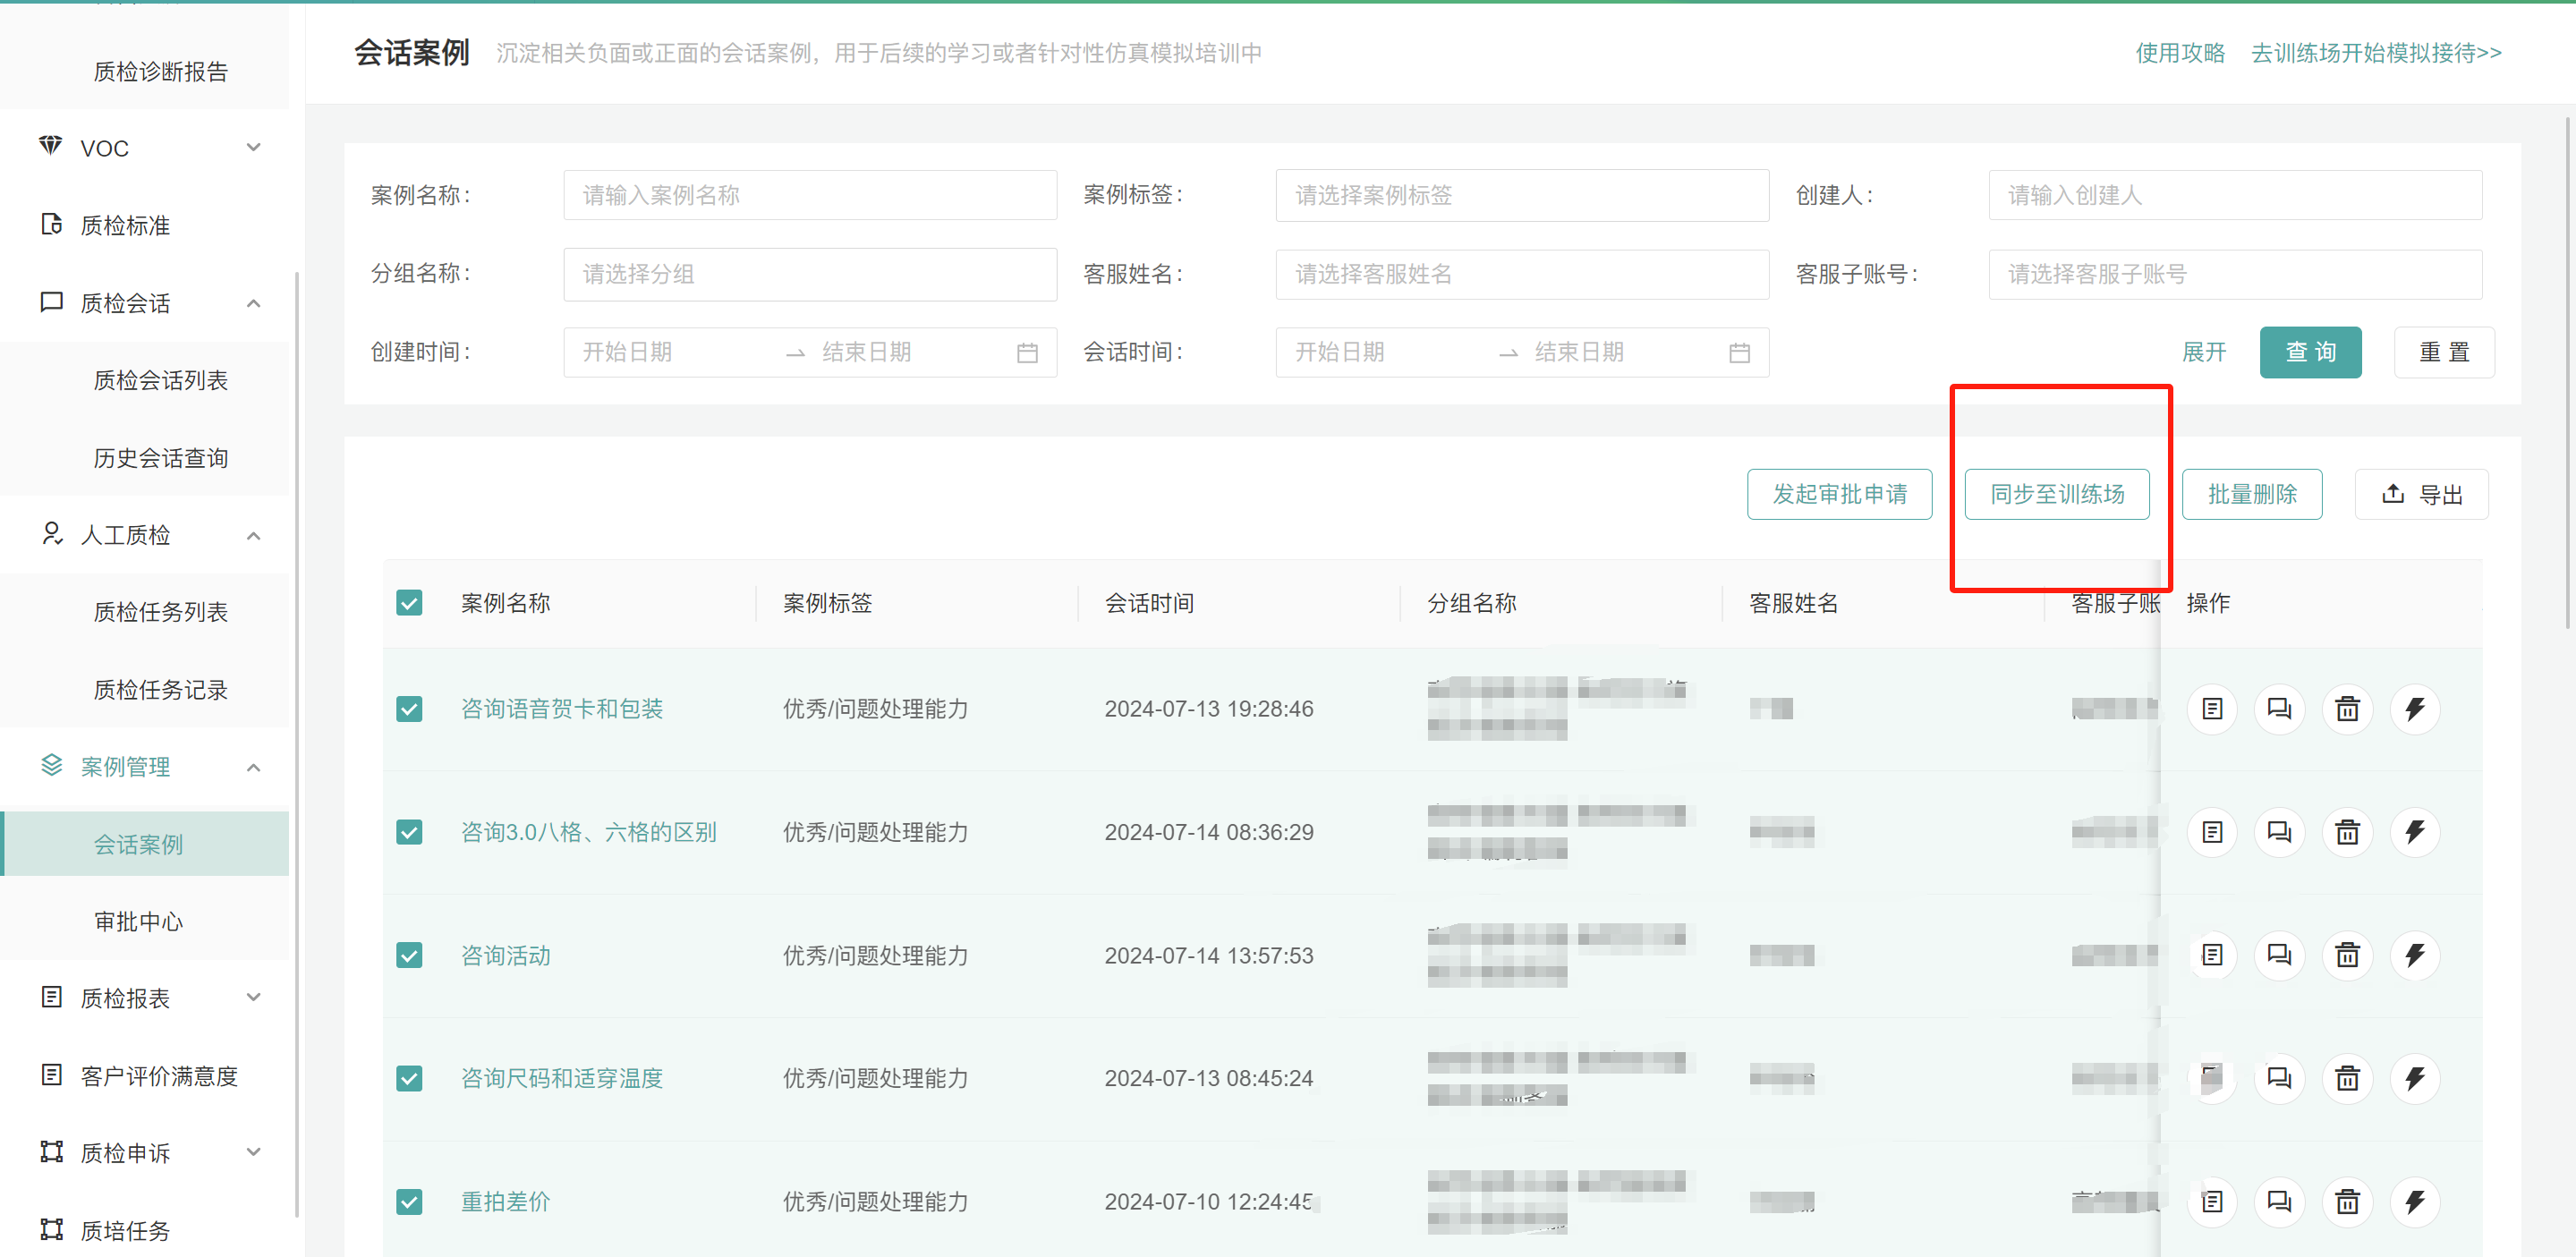The image size is (2576, 1257).
Task: Navigate to 质检任务列表
Action: (x=160, y=612)
